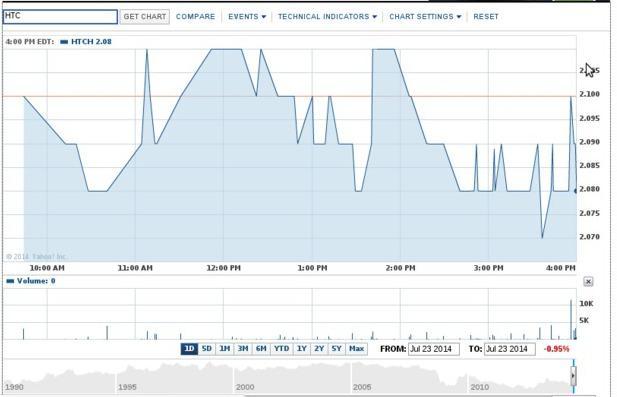Open the COMPARE option
Image resolution: width=617 pixels, height=397 pixels.
click(196, 17)
